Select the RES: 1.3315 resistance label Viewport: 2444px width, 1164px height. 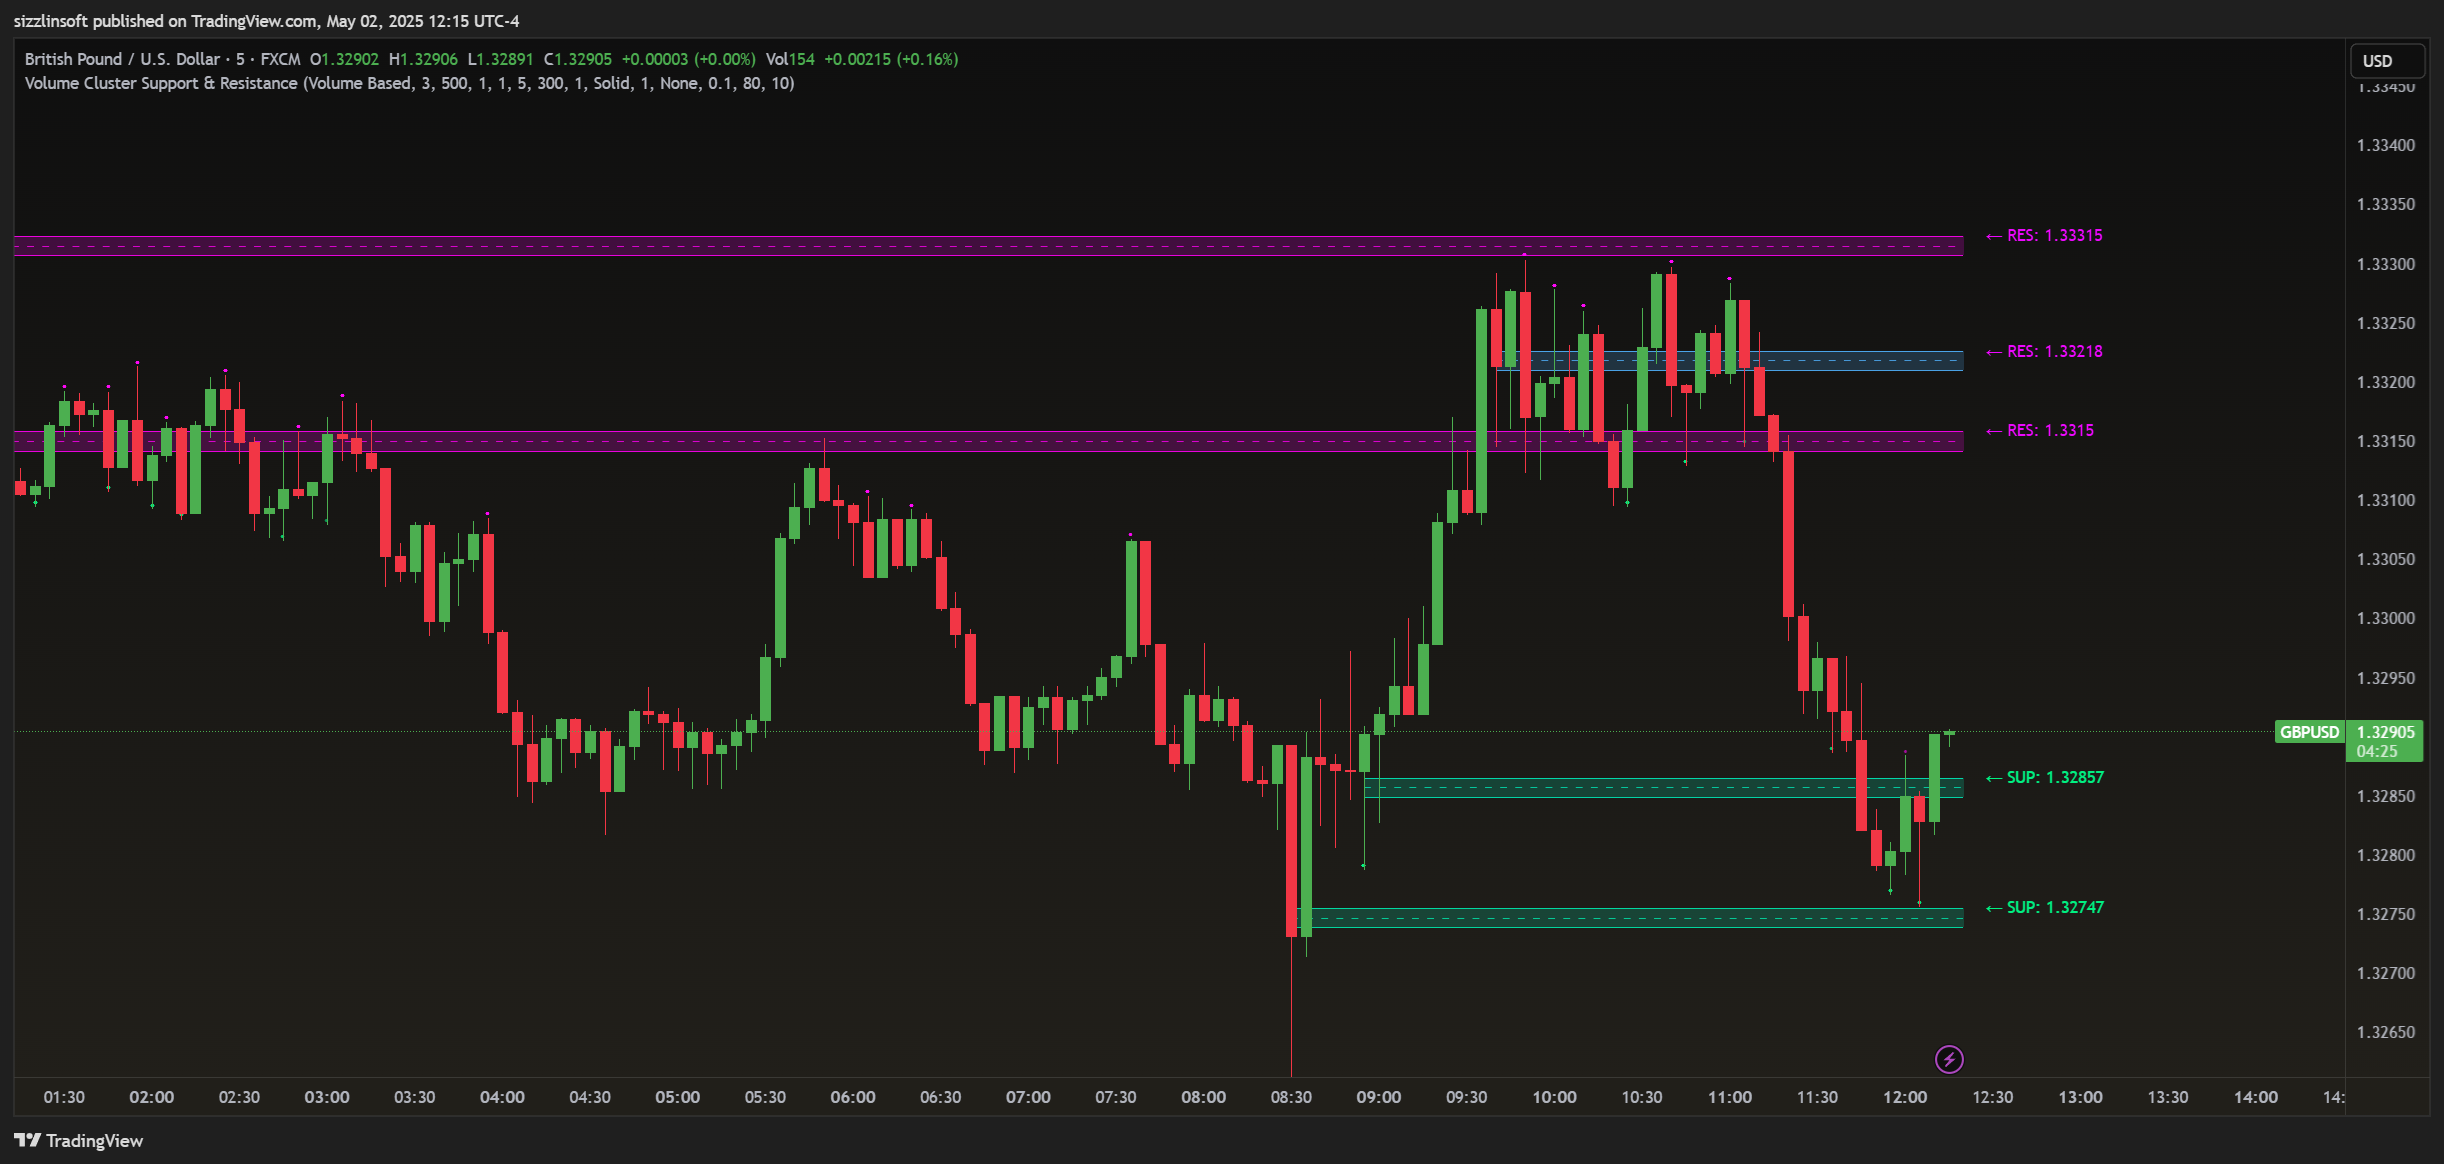[x=2039, y=430]
